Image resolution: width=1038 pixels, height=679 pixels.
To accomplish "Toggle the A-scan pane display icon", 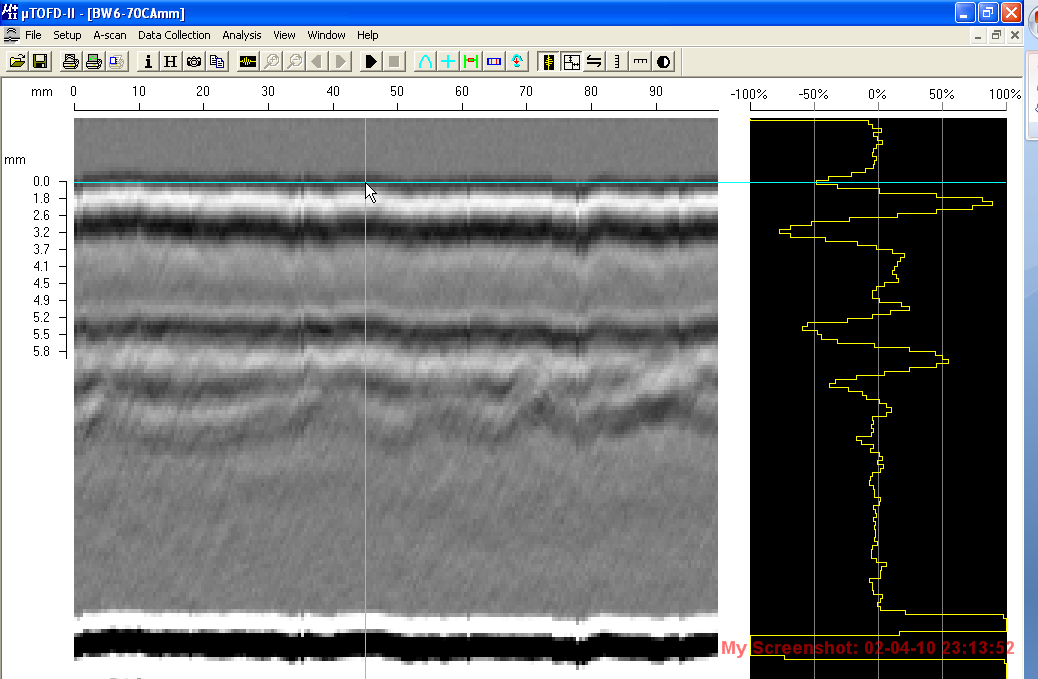I will pos(548,62).
